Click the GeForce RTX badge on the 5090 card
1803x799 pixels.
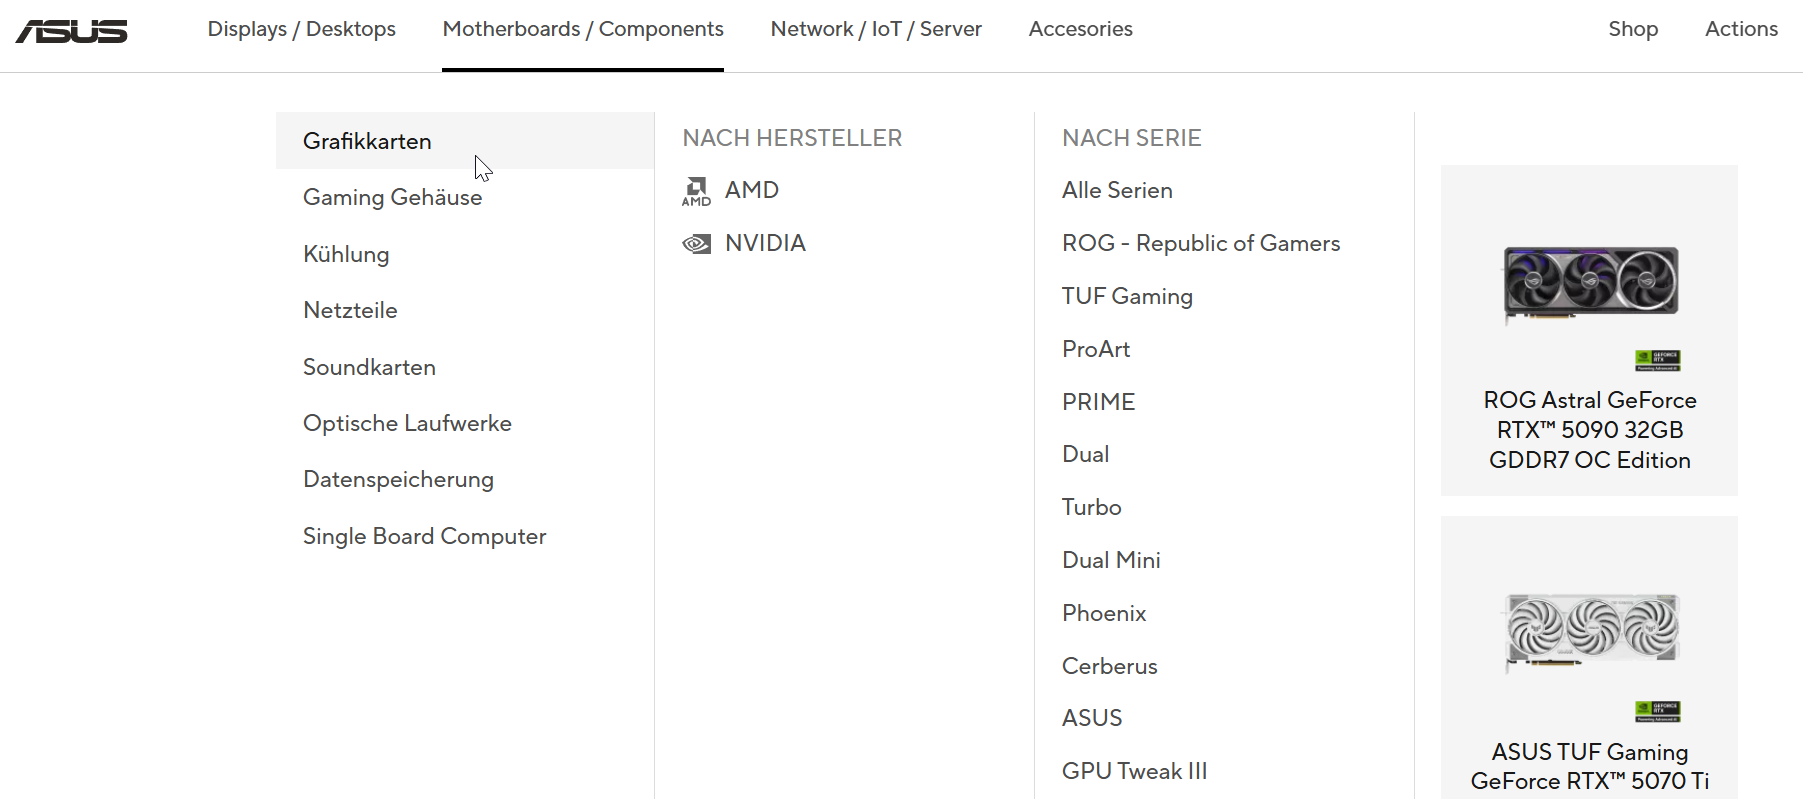pyautogui.click(x=1661, y=360)
